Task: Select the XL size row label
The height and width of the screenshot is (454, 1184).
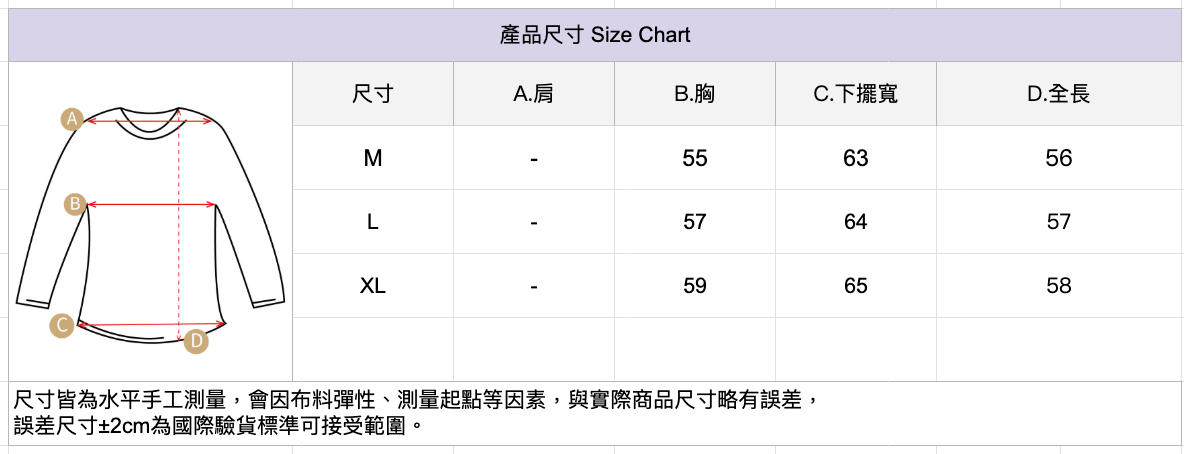Action: (x=373, y=286)
